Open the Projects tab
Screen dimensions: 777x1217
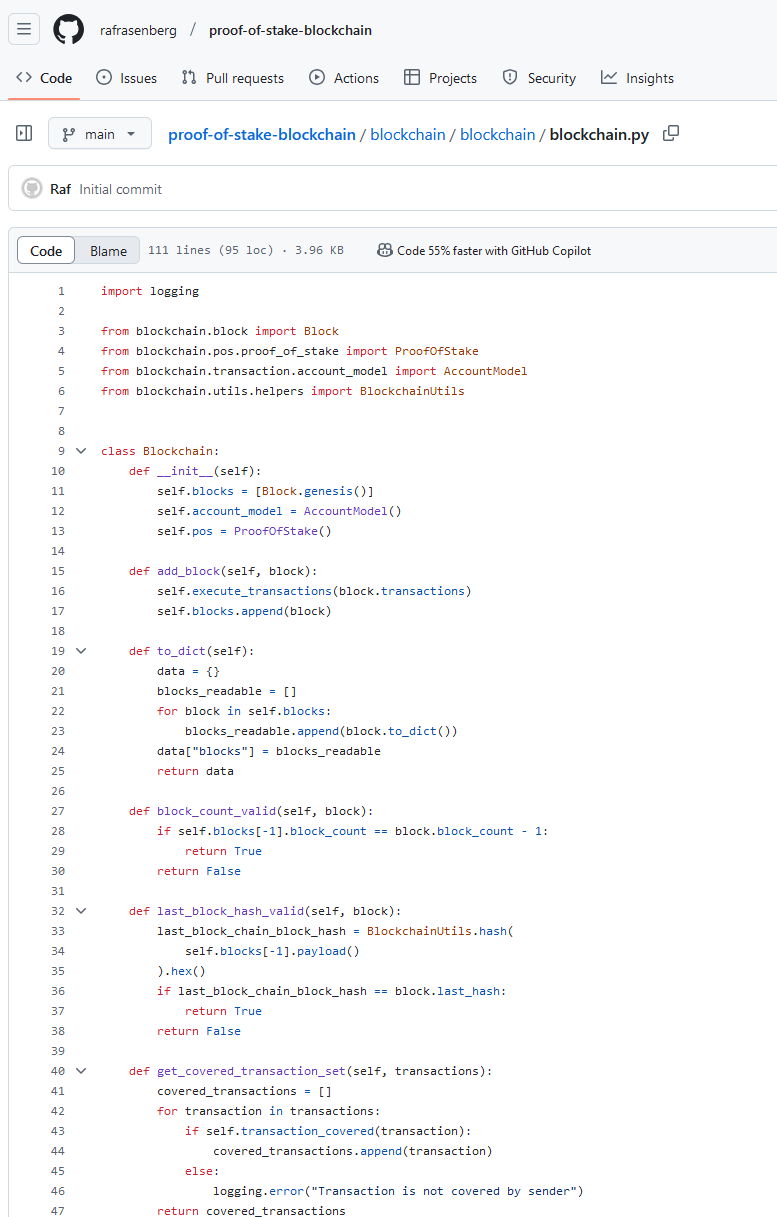click(440, 78)
